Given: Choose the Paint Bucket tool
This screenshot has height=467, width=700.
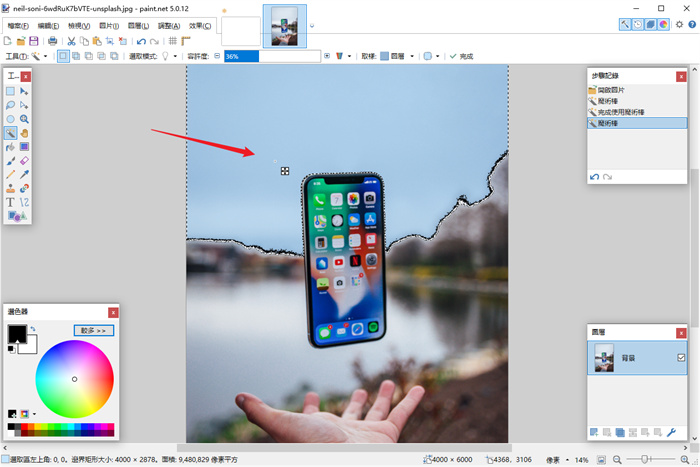Looking at the screenshot, I should [x=11, y=147].
